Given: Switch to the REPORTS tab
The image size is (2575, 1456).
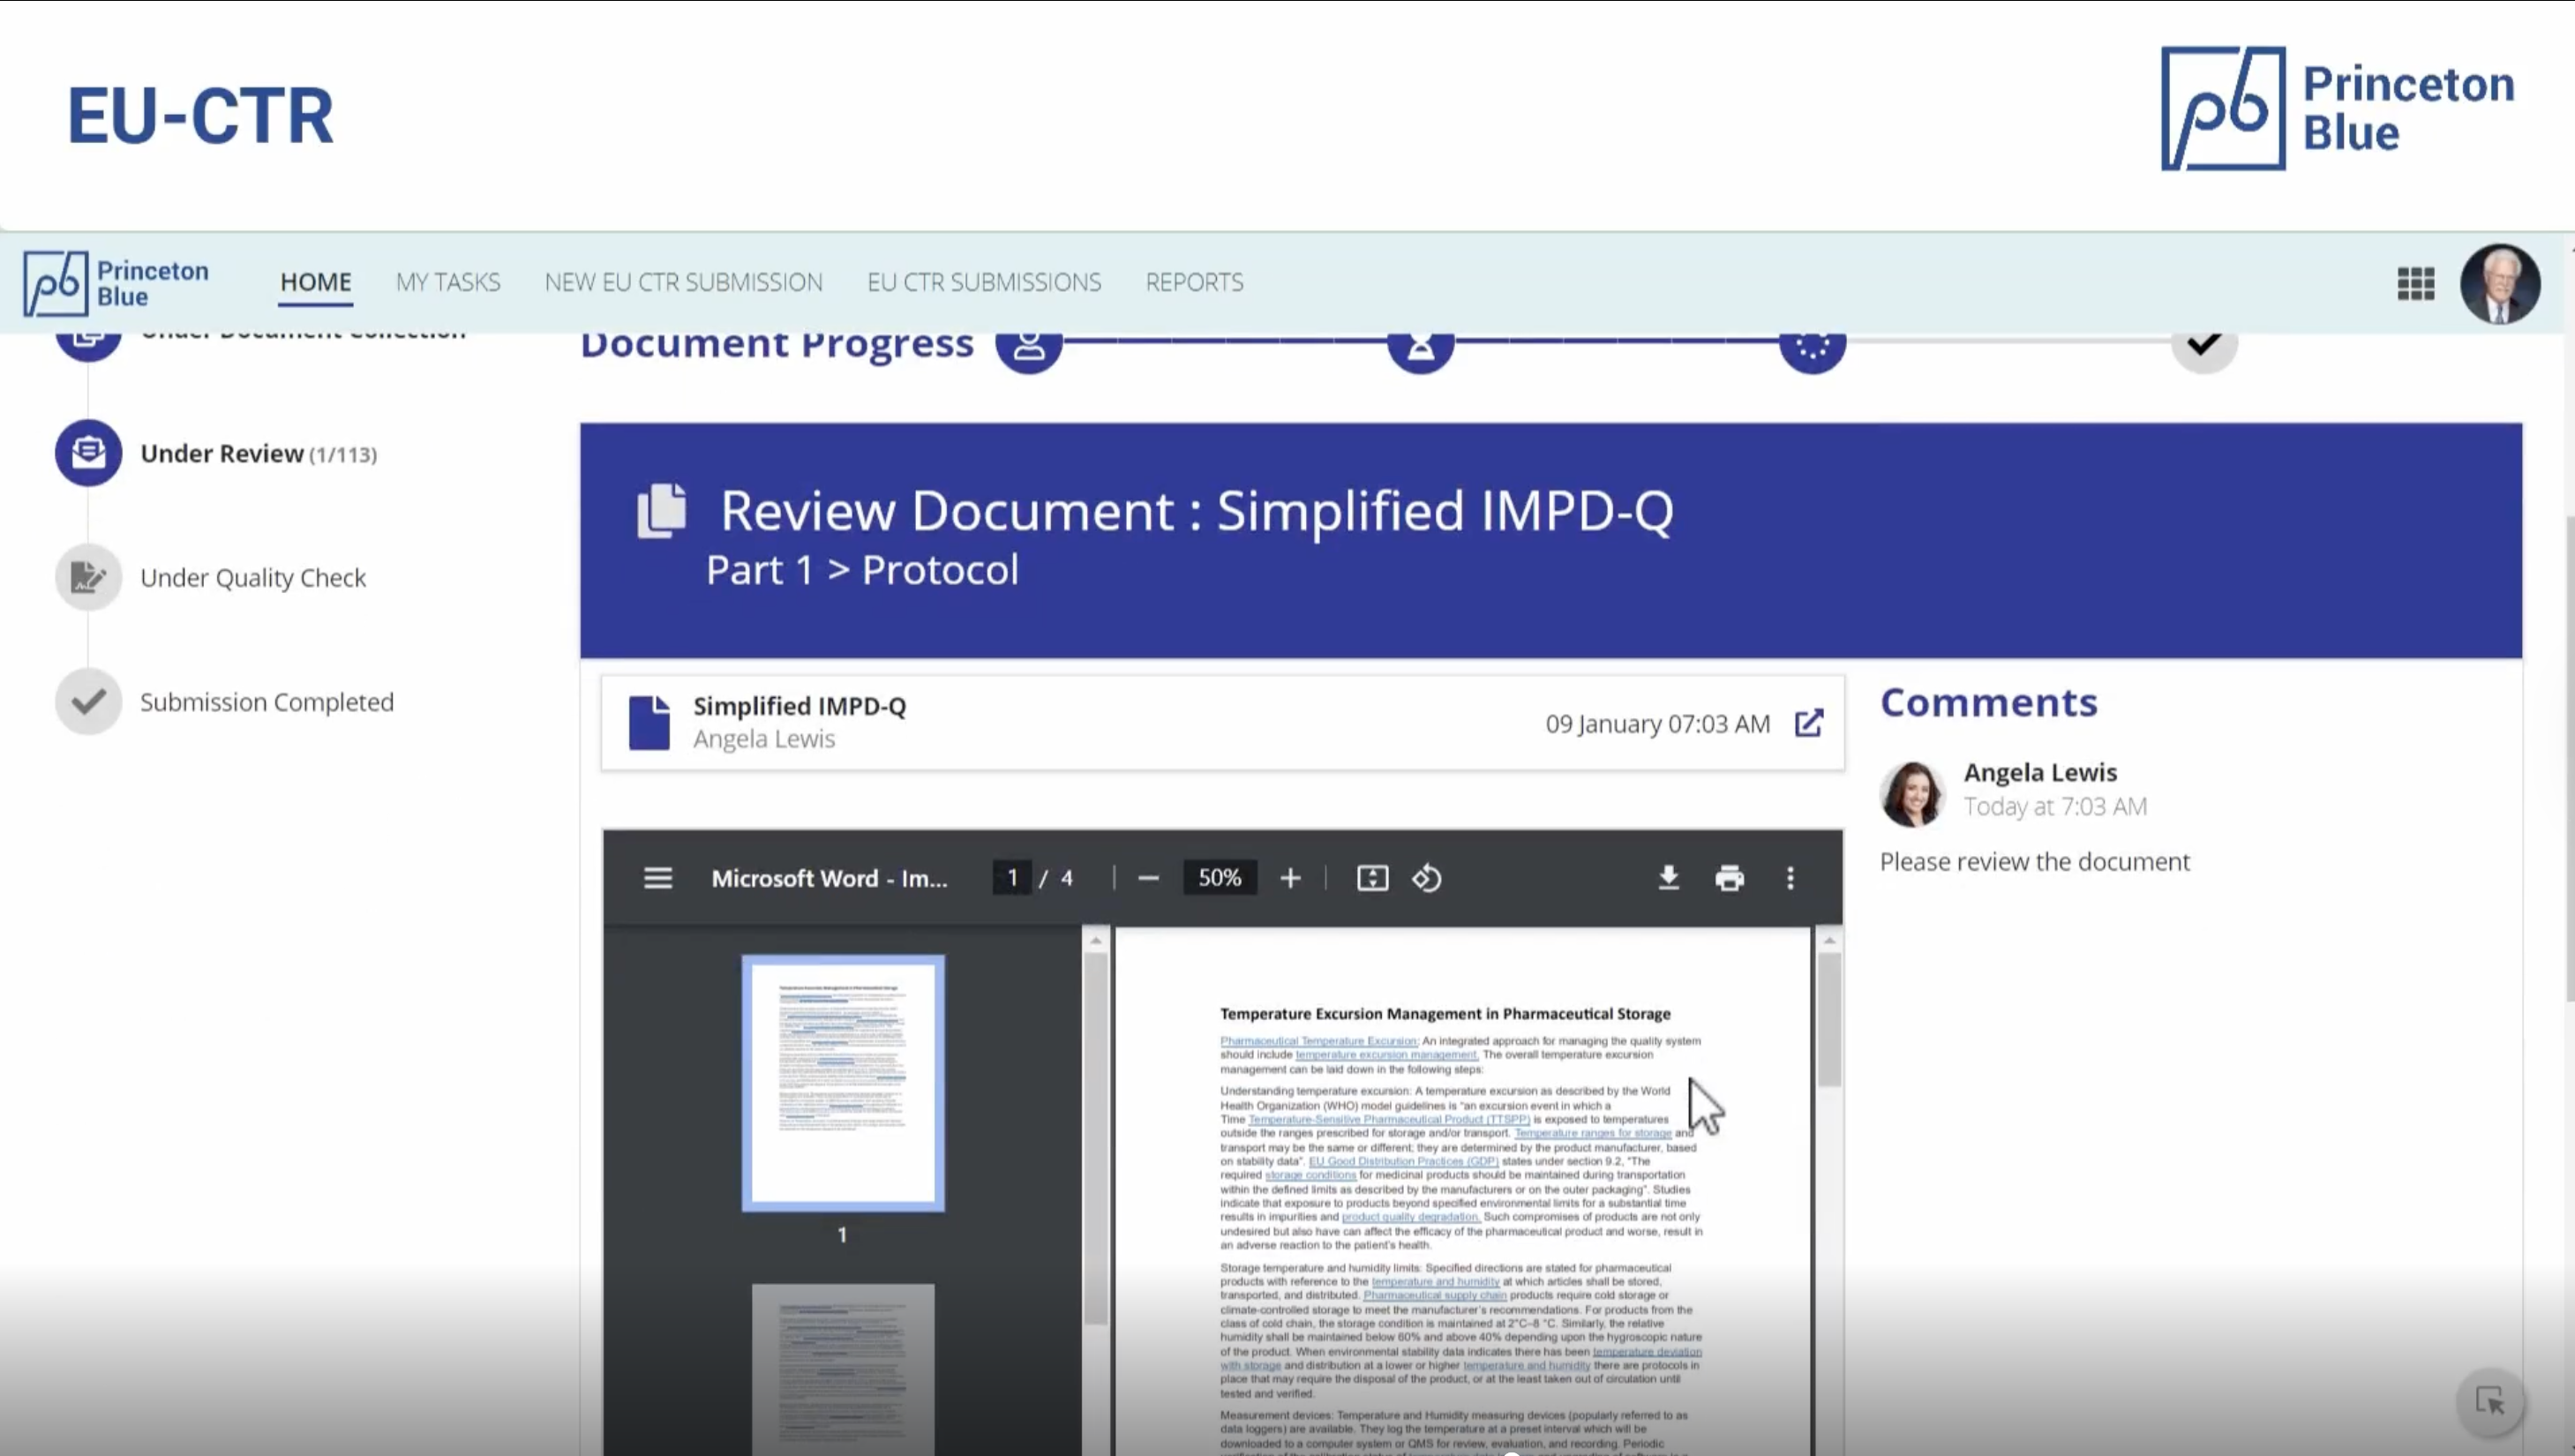Looking at the screenshot, I should coord(1194,282).
